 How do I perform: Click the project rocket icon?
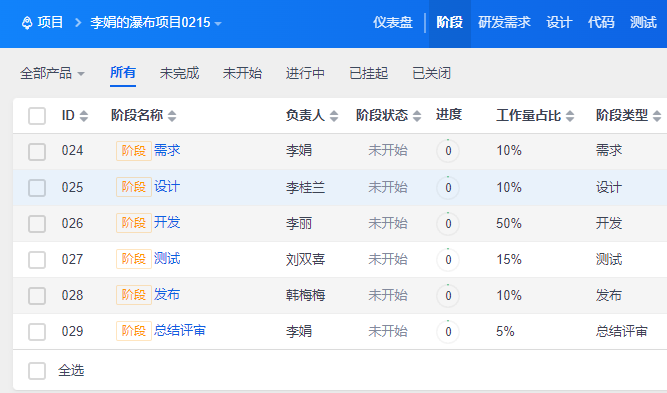pos(27,23)
